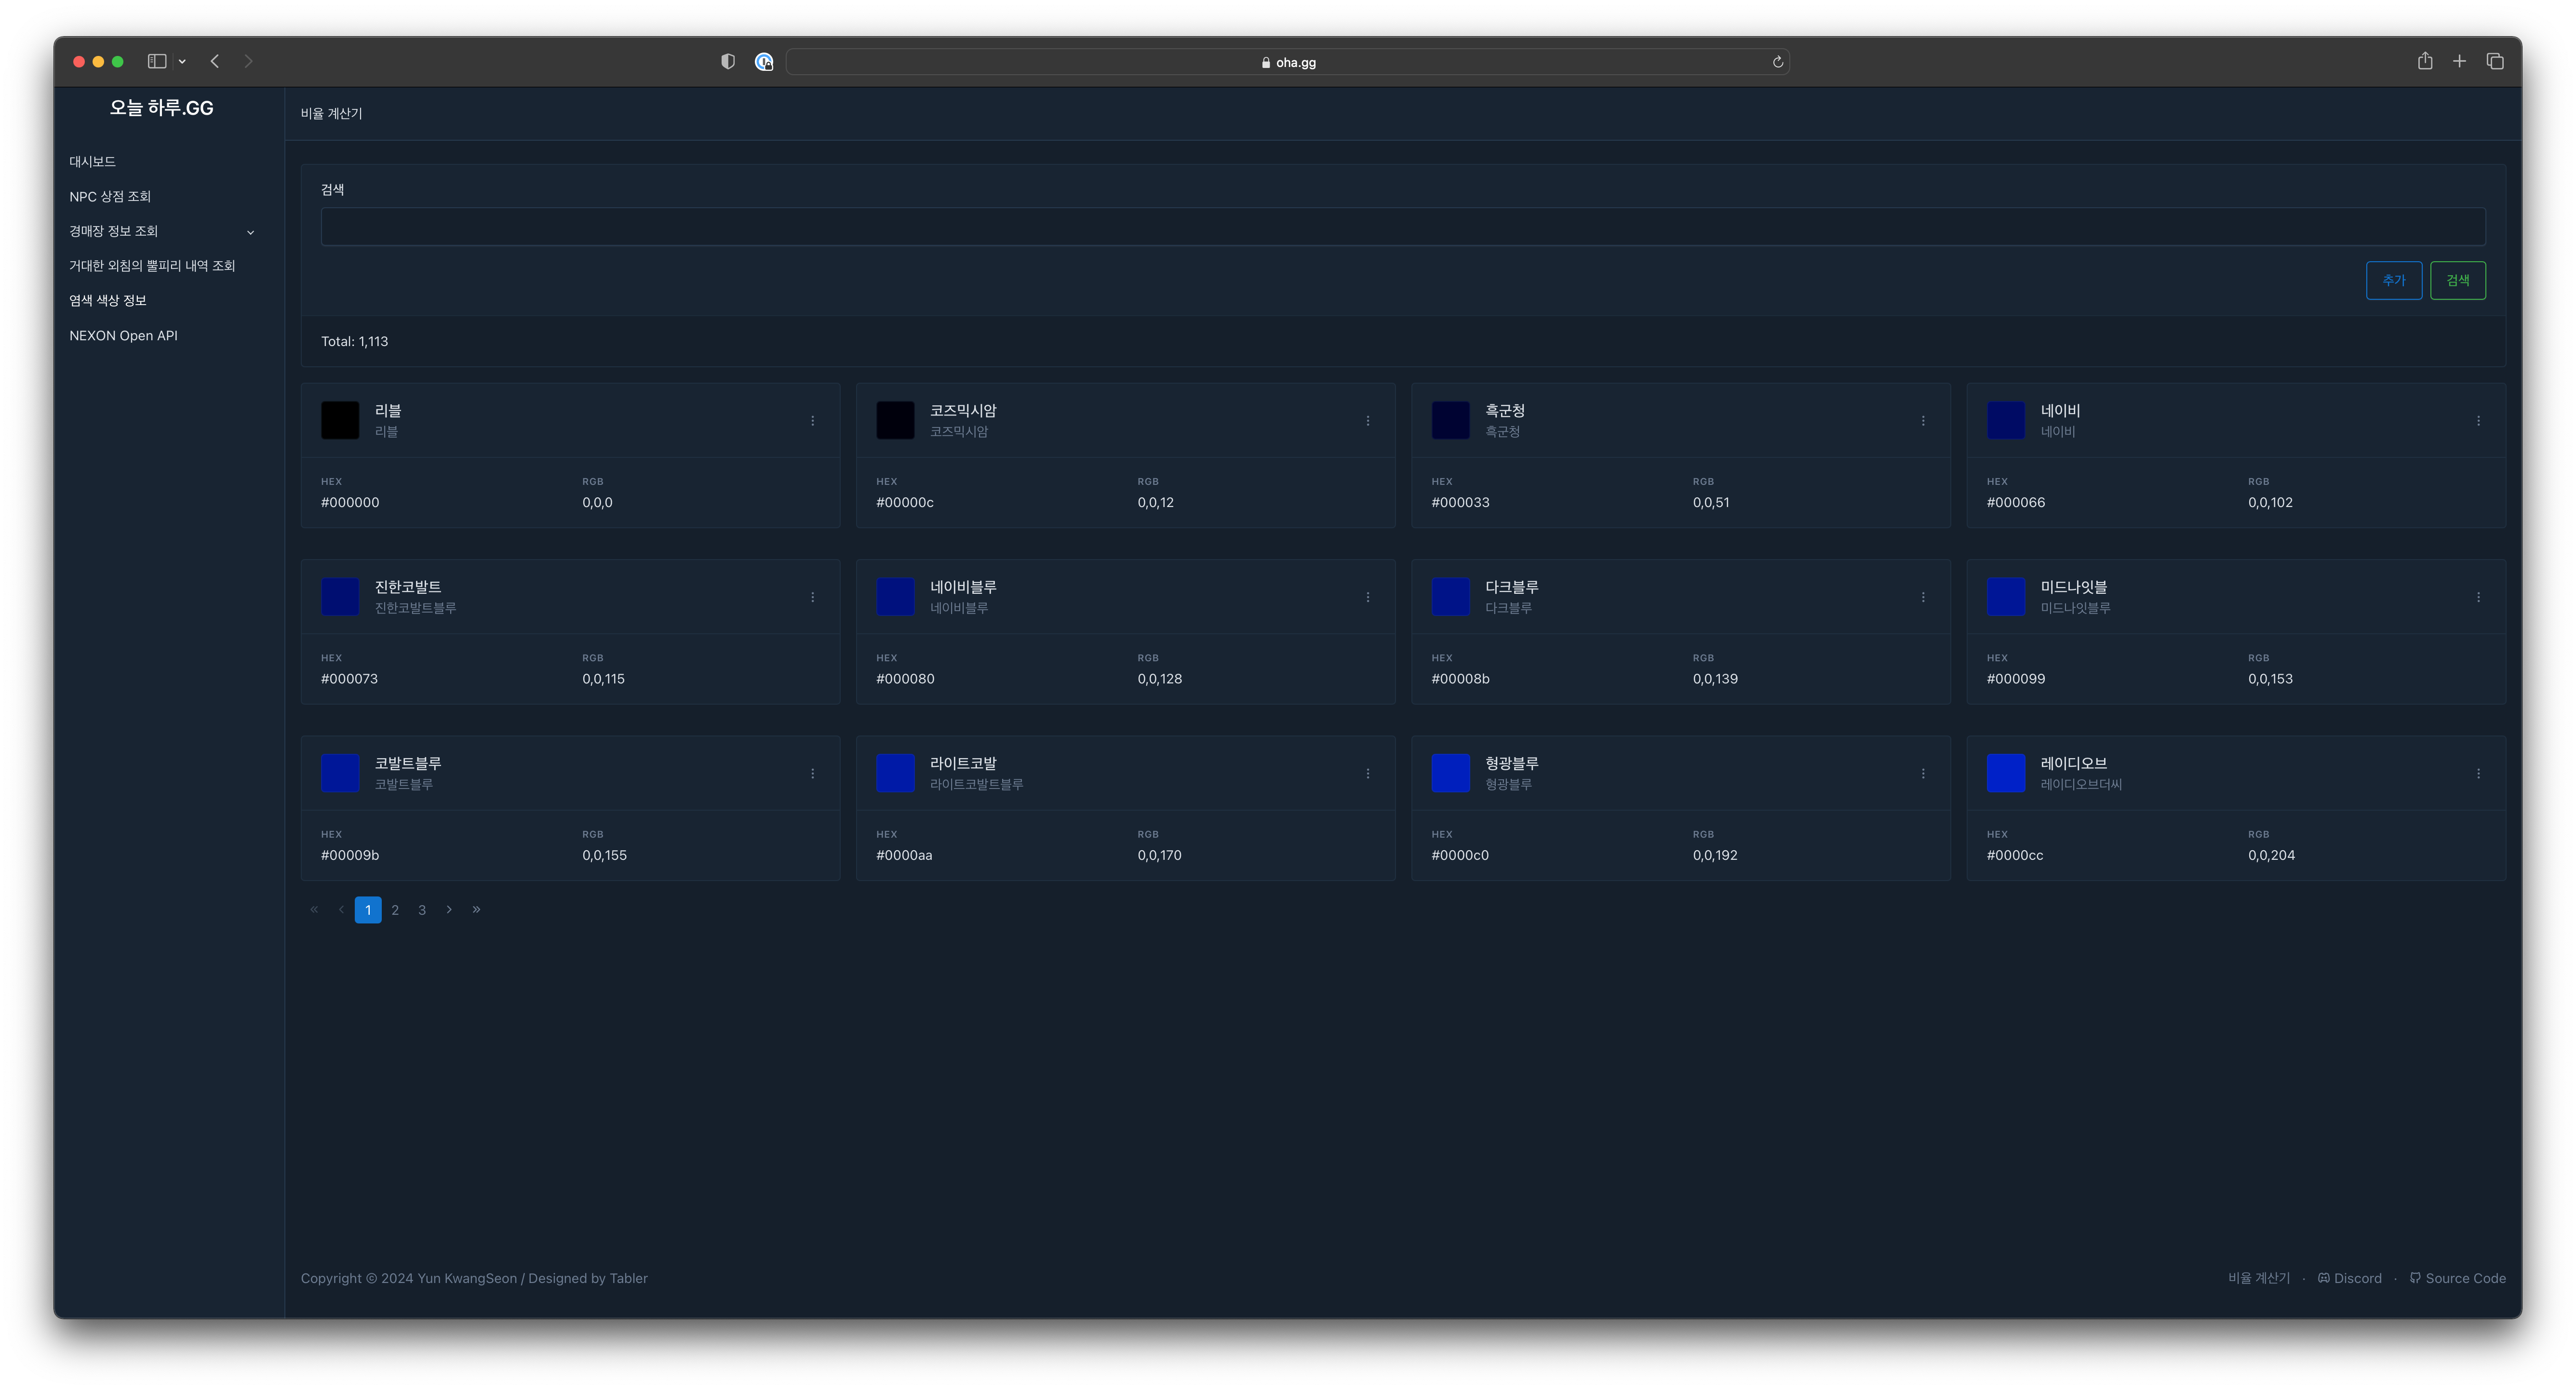The image size is (2576, 1390).
Task: Go to next page chevron in pagination
Action: pos(449,910)
